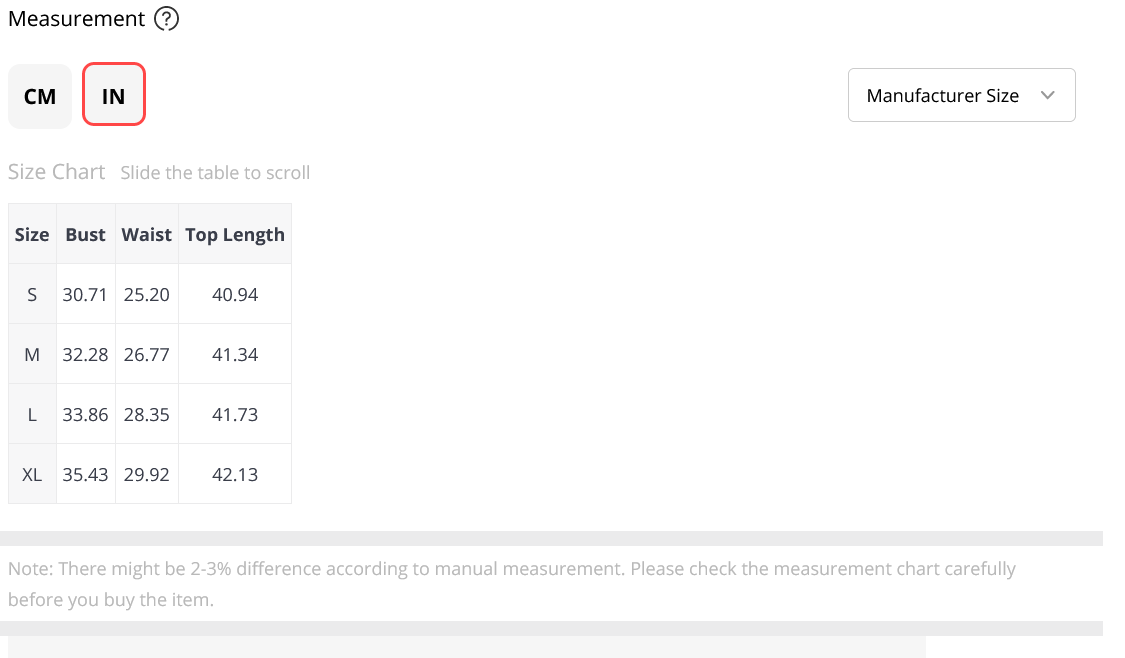Click the waist value 26.77 cell
Viewport: 1125px width, 658px height.
(146, 354)
